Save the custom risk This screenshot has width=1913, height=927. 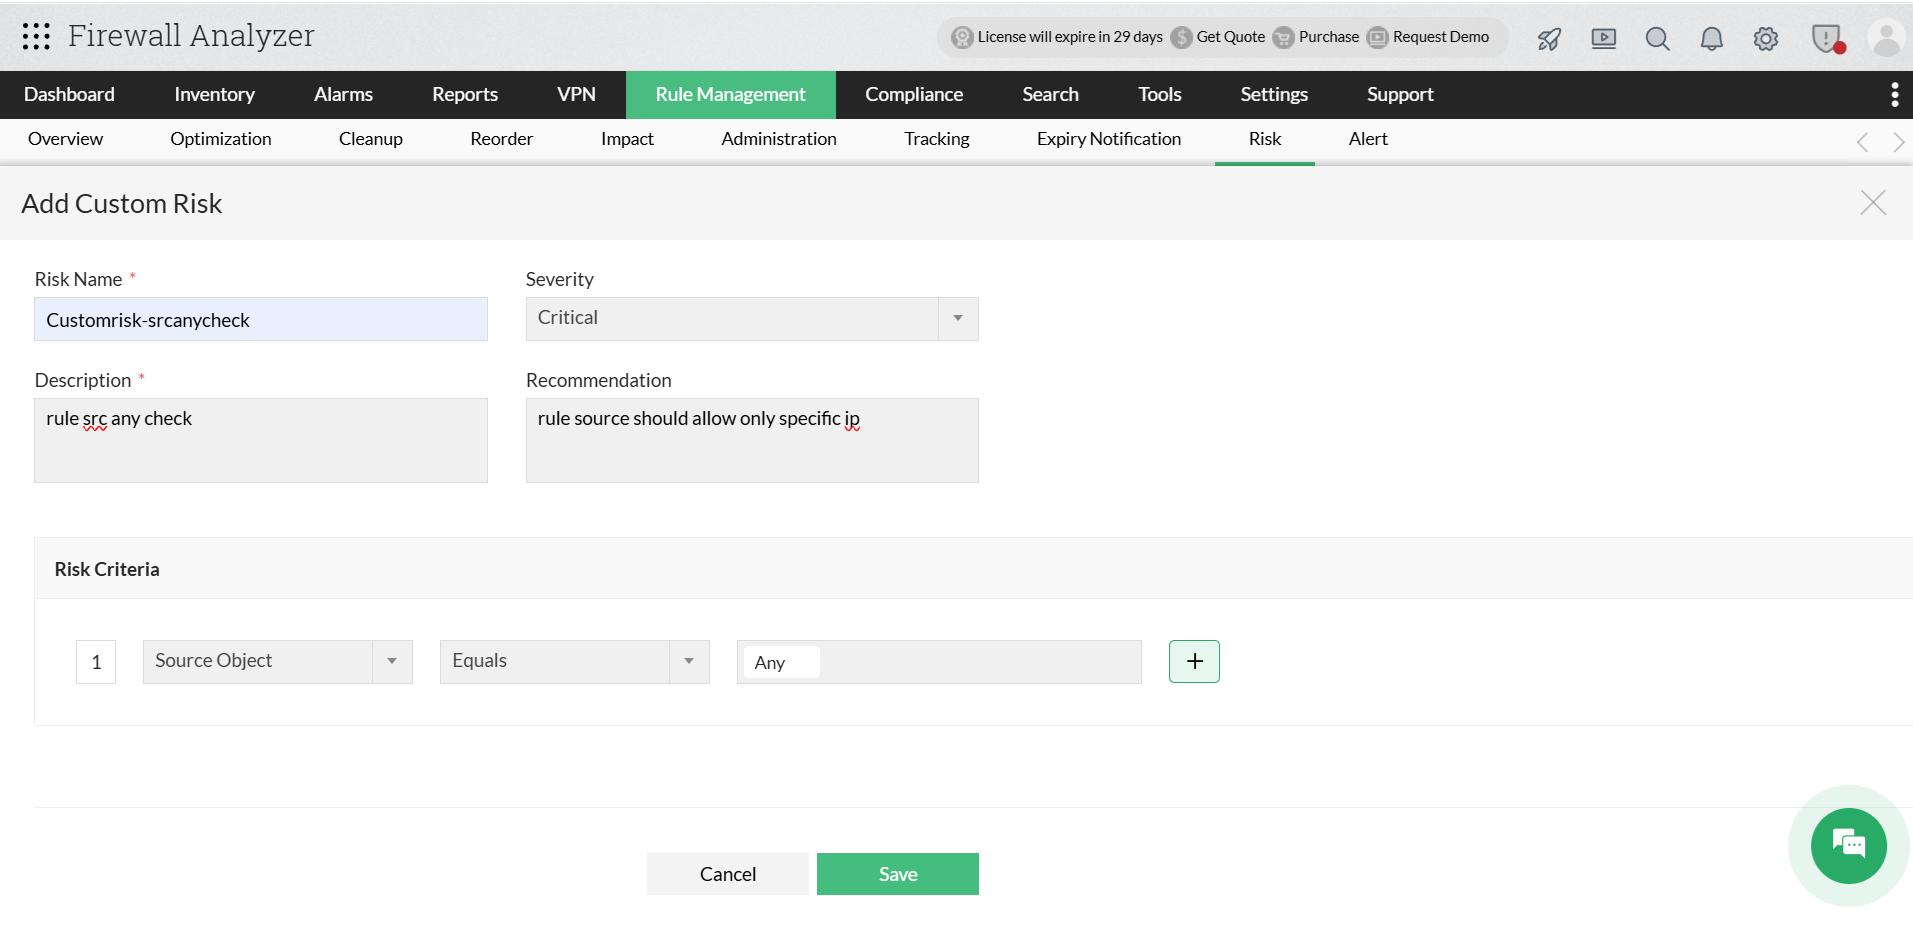pyautogui.click(x=898, y=874)
